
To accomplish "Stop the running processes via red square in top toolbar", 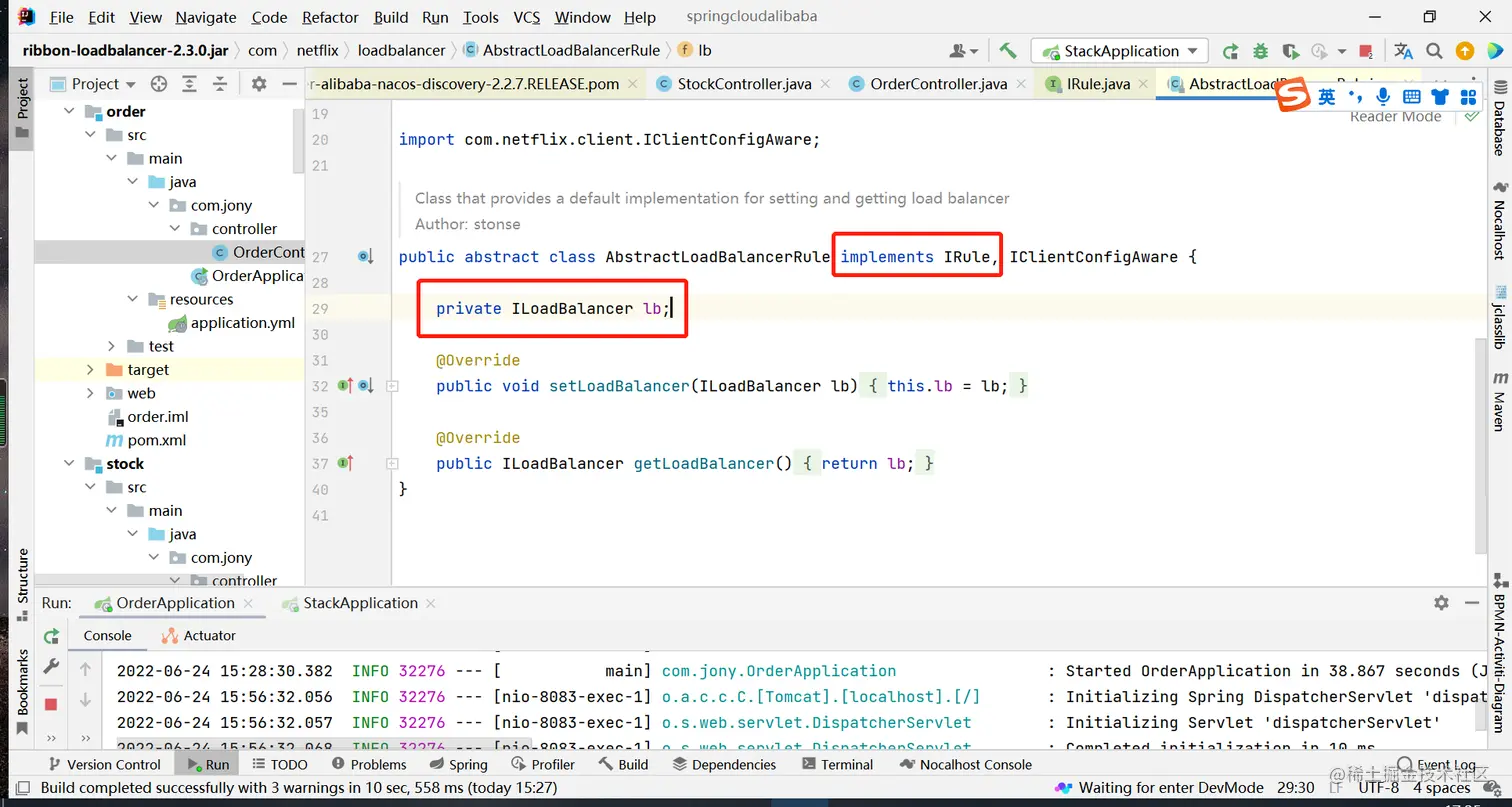I will [x=1368, y=51].
